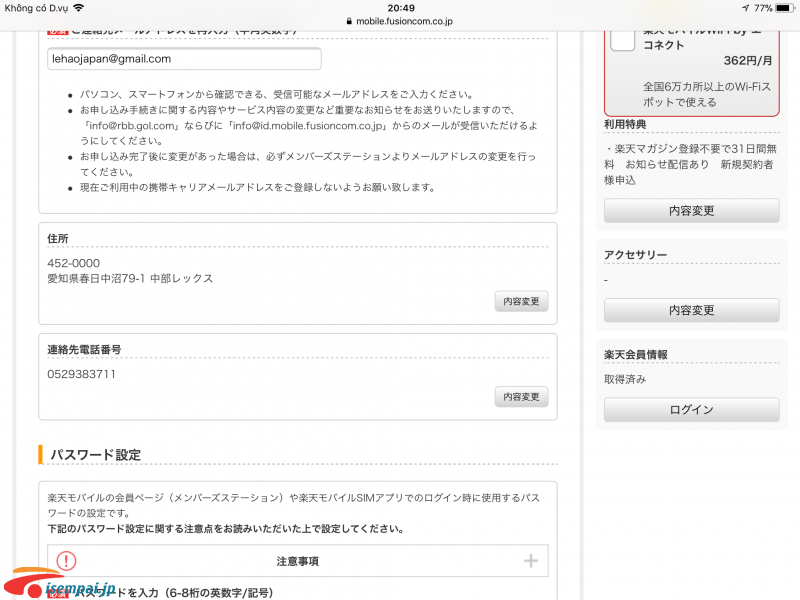The height and width of the screenshot is (600, 800).
Task: Click the 利用特典 heading
Action: (625, 124)
